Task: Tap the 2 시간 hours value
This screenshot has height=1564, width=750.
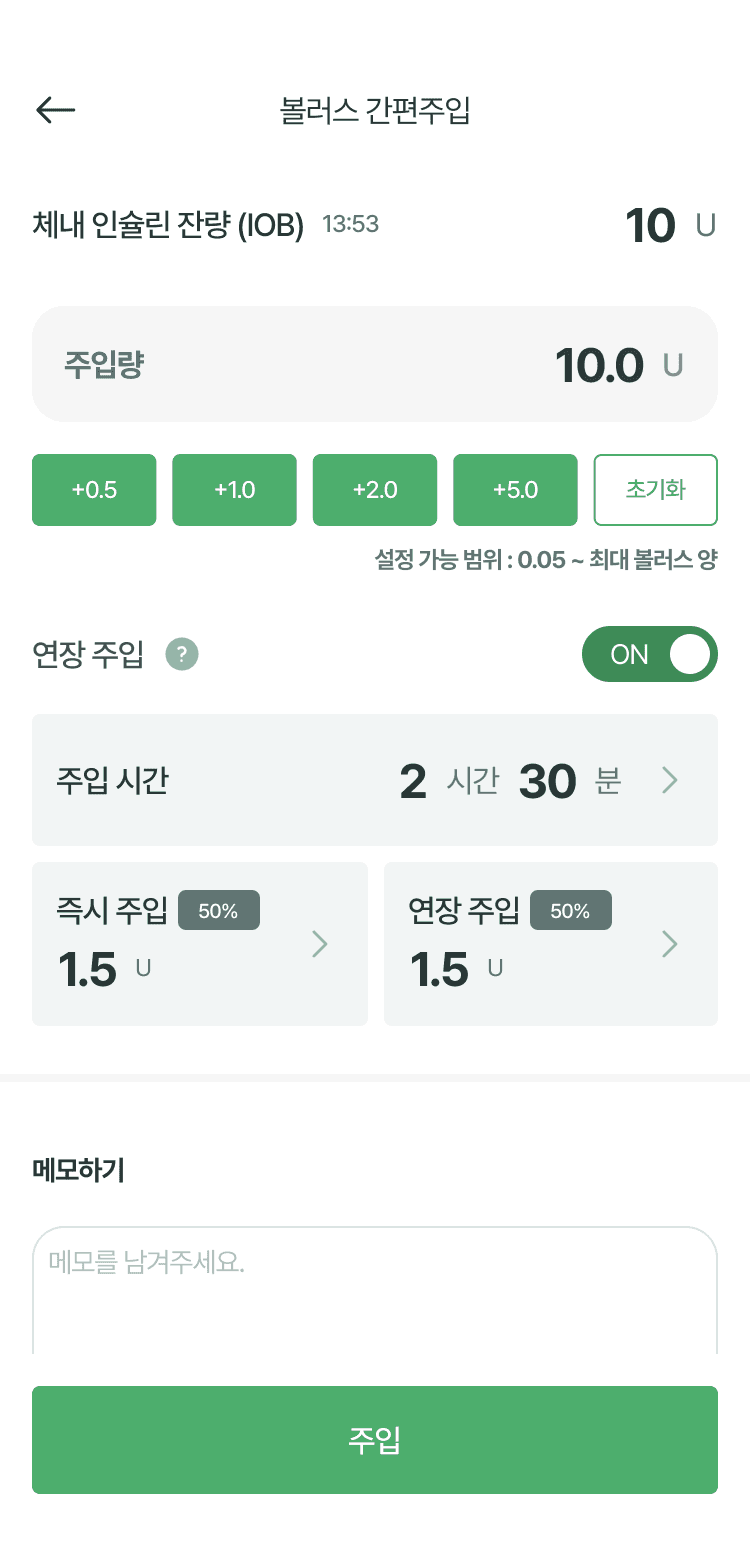Action: coord(413,781)
